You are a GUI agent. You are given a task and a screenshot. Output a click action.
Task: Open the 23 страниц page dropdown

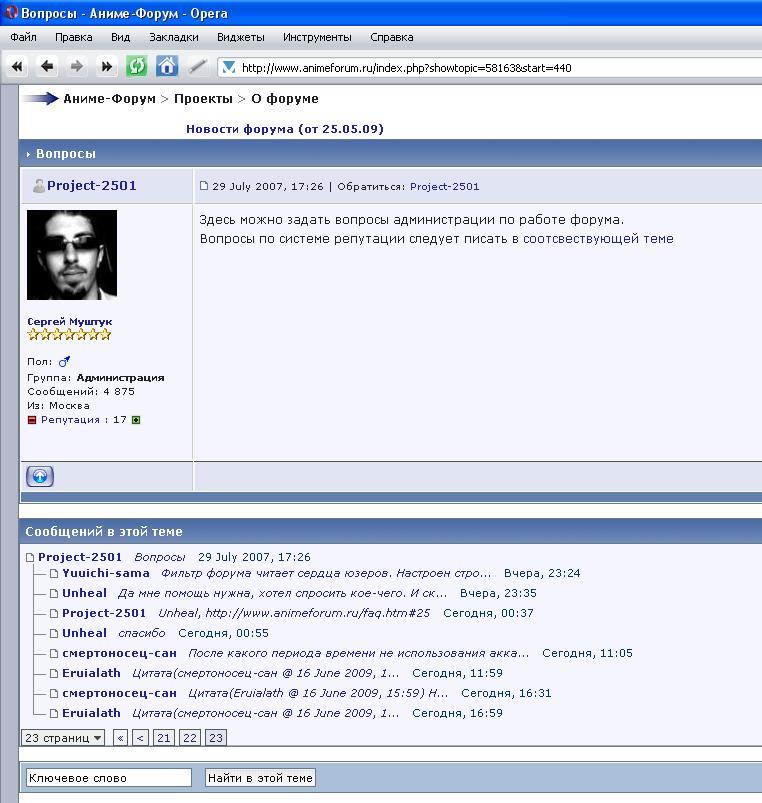tap(63, 738)
